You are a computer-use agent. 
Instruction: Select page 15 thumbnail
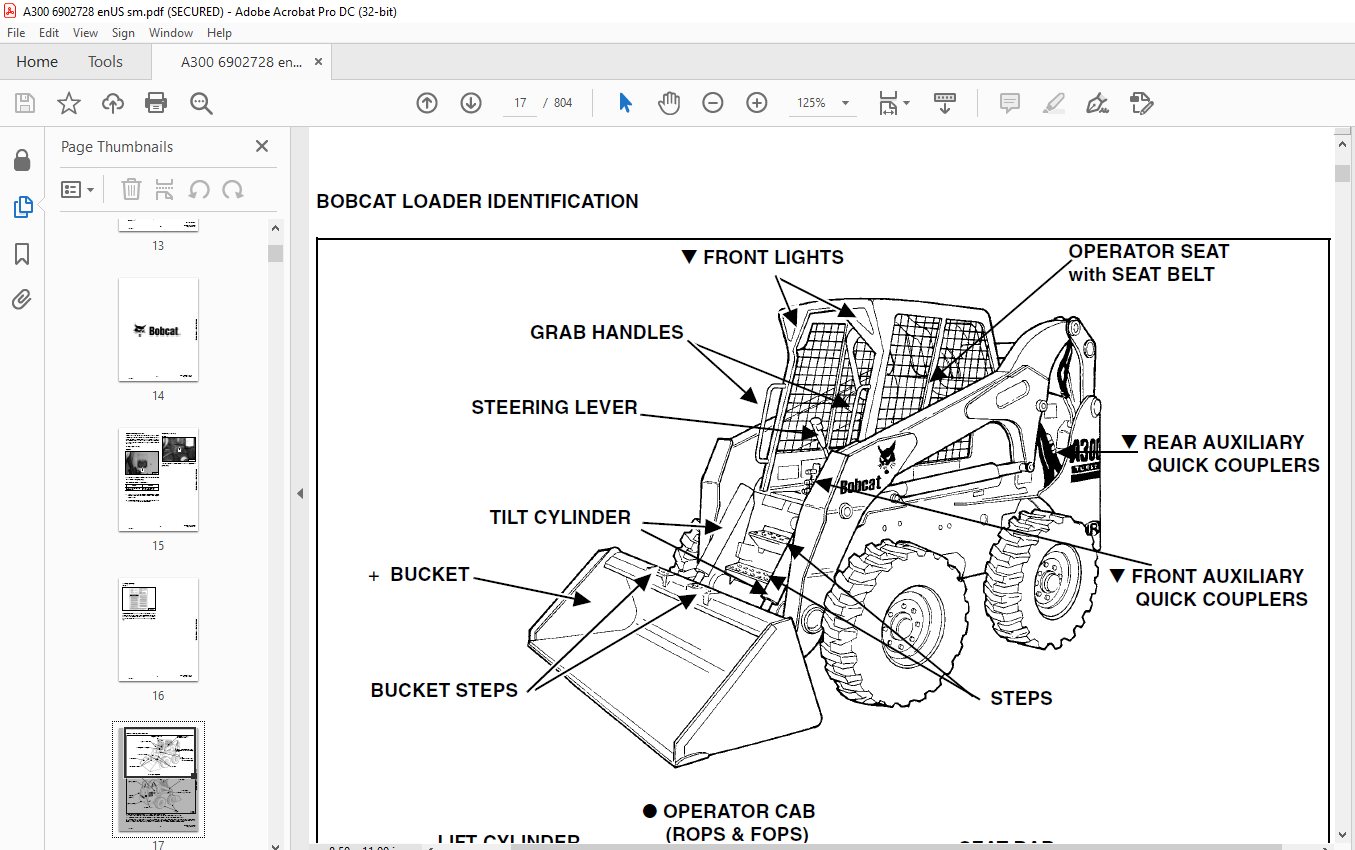coord(158,480)
